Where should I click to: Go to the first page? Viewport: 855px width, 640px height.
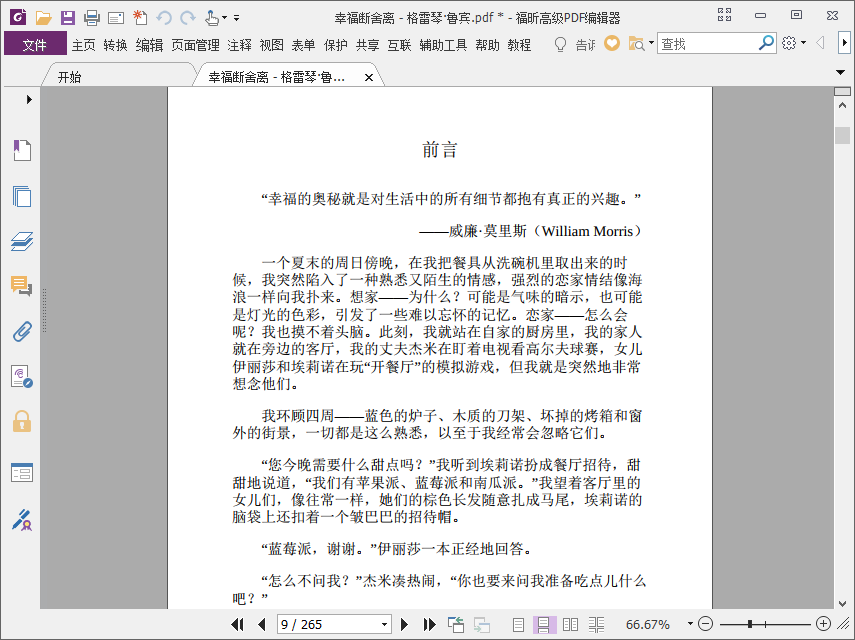pos(237,624)
